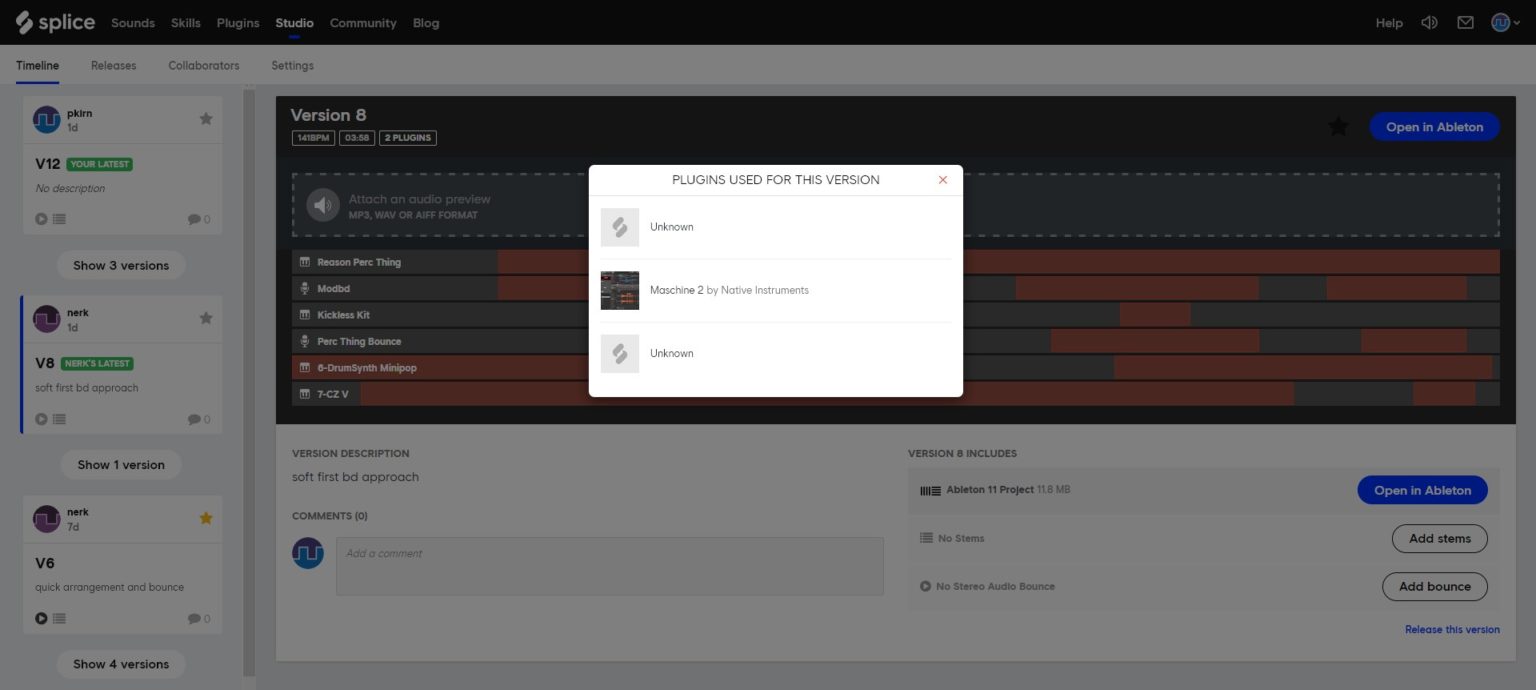Click the timeline sidebar scrollbar
1536x690 pixels.
tap(249, 380)
